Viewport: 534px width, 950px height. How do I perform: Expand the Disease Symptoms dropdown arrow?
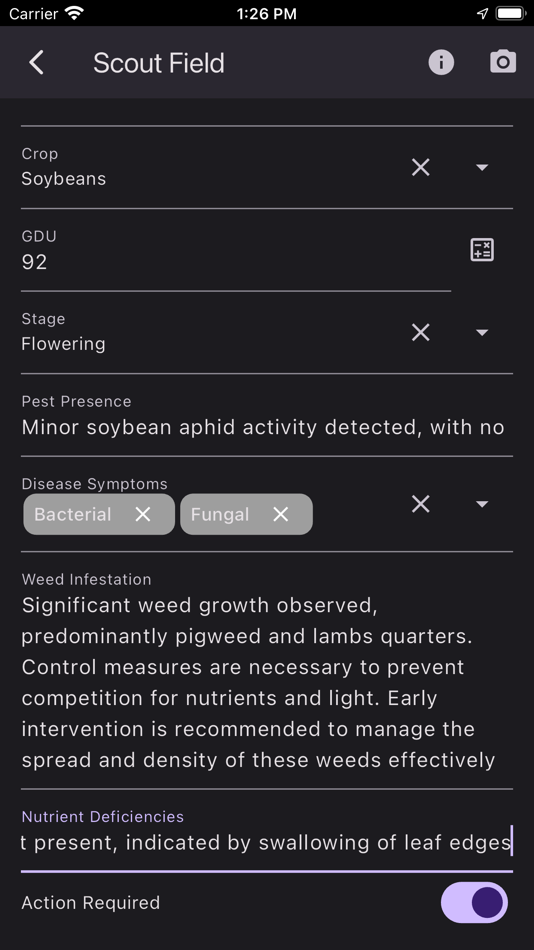[x=482, y=503]
